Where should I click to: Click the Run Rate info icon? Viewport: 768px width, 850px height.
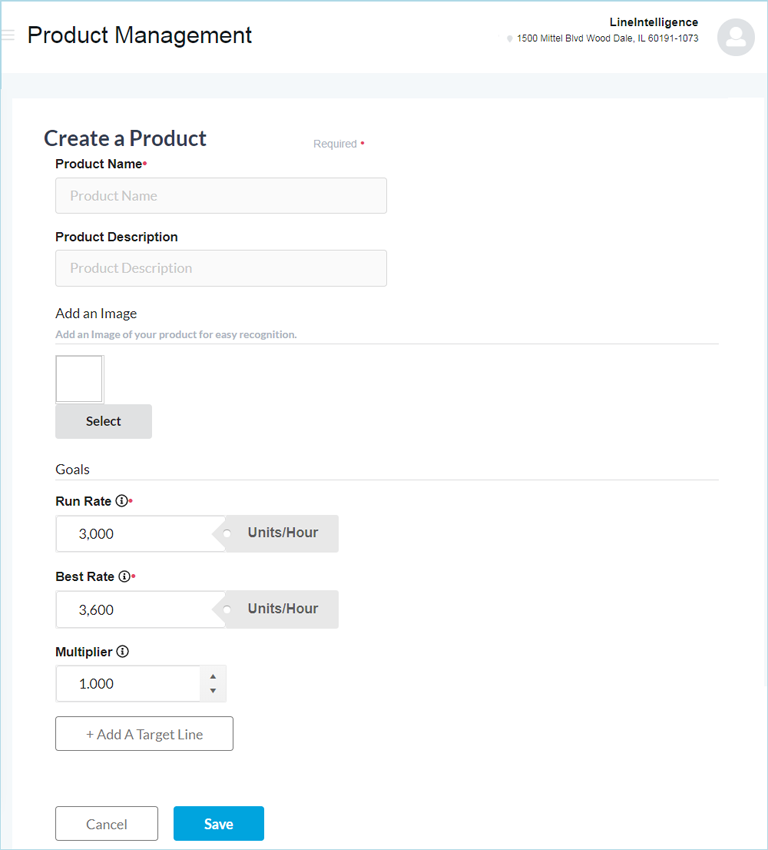[121, 500]
